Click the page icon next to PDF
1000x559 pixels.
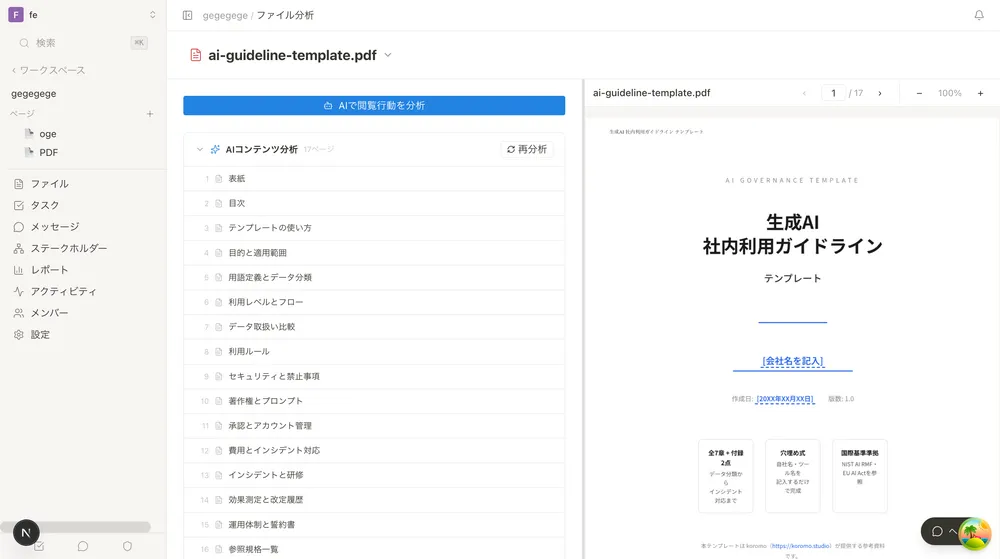[29, 152]
